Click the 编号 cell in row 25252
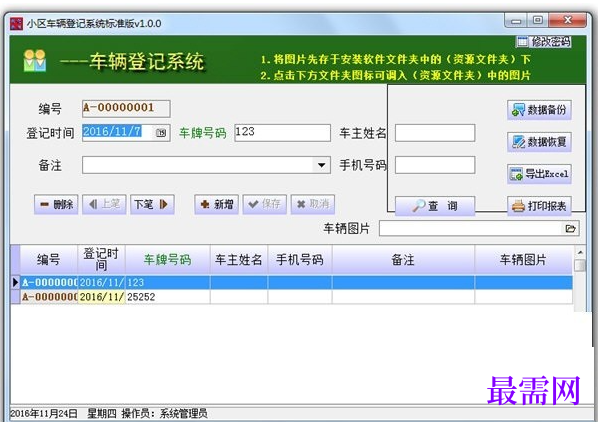The image size is (599, 422). point(49,297)
